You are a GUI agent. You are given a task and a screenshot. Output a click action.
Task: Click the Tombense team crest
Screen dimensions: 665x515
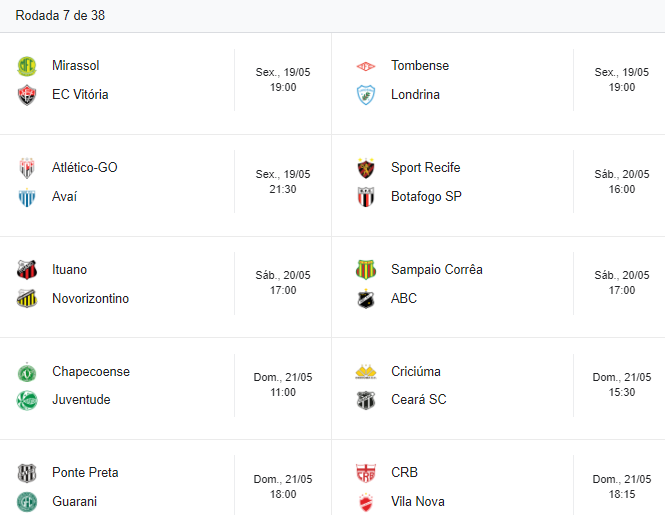366,66
